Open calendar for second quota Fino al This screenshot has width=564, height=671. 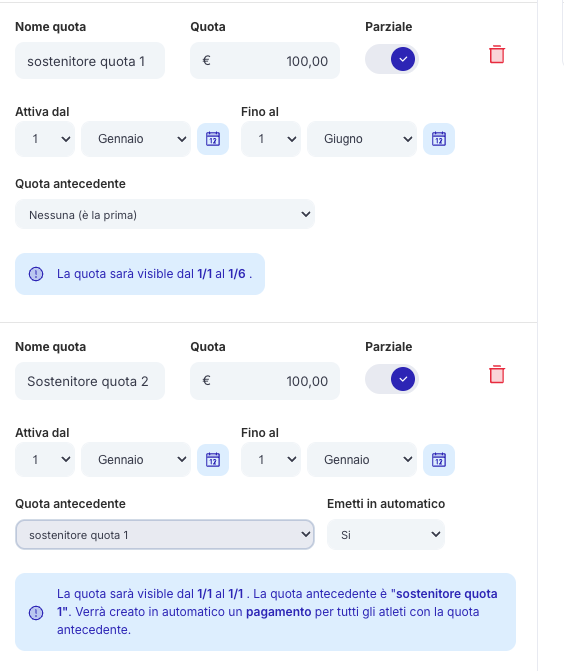point(439,460)
